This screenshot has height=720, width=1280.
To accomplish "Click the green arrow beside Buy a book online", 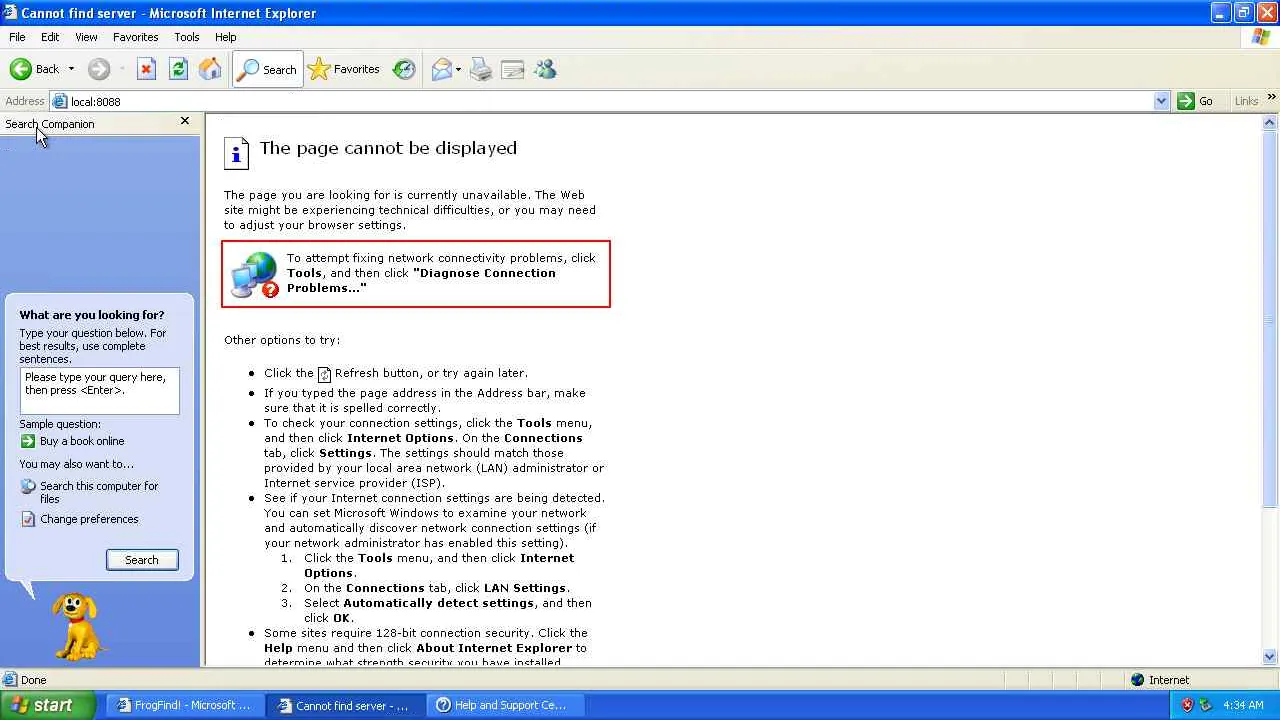I will point(28,441).
